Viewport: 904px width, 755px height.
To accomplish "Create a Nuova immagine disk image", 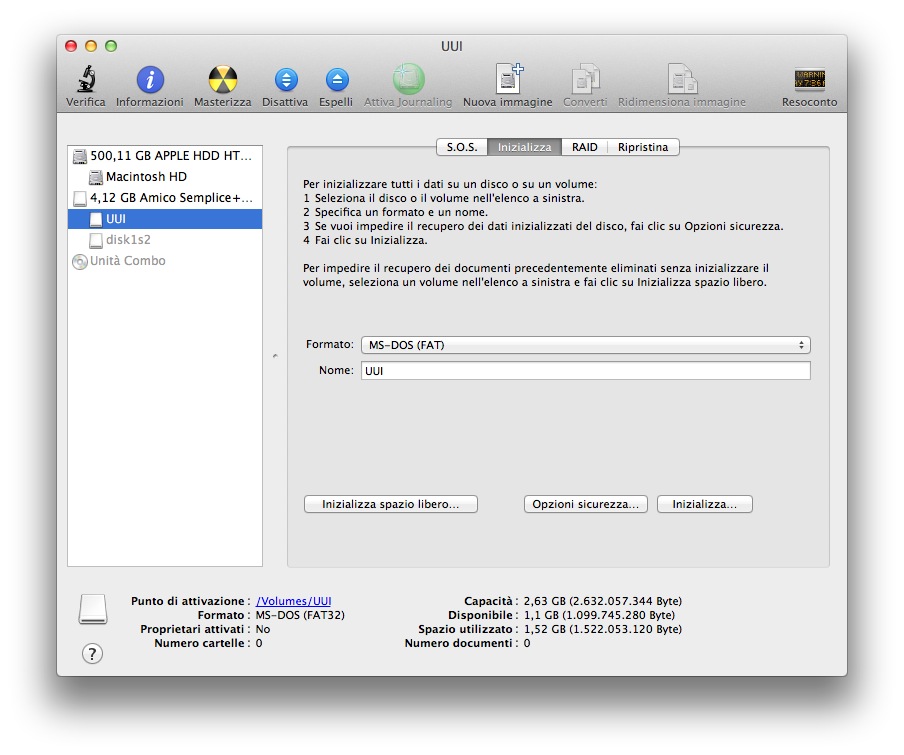I will point(509,78).
